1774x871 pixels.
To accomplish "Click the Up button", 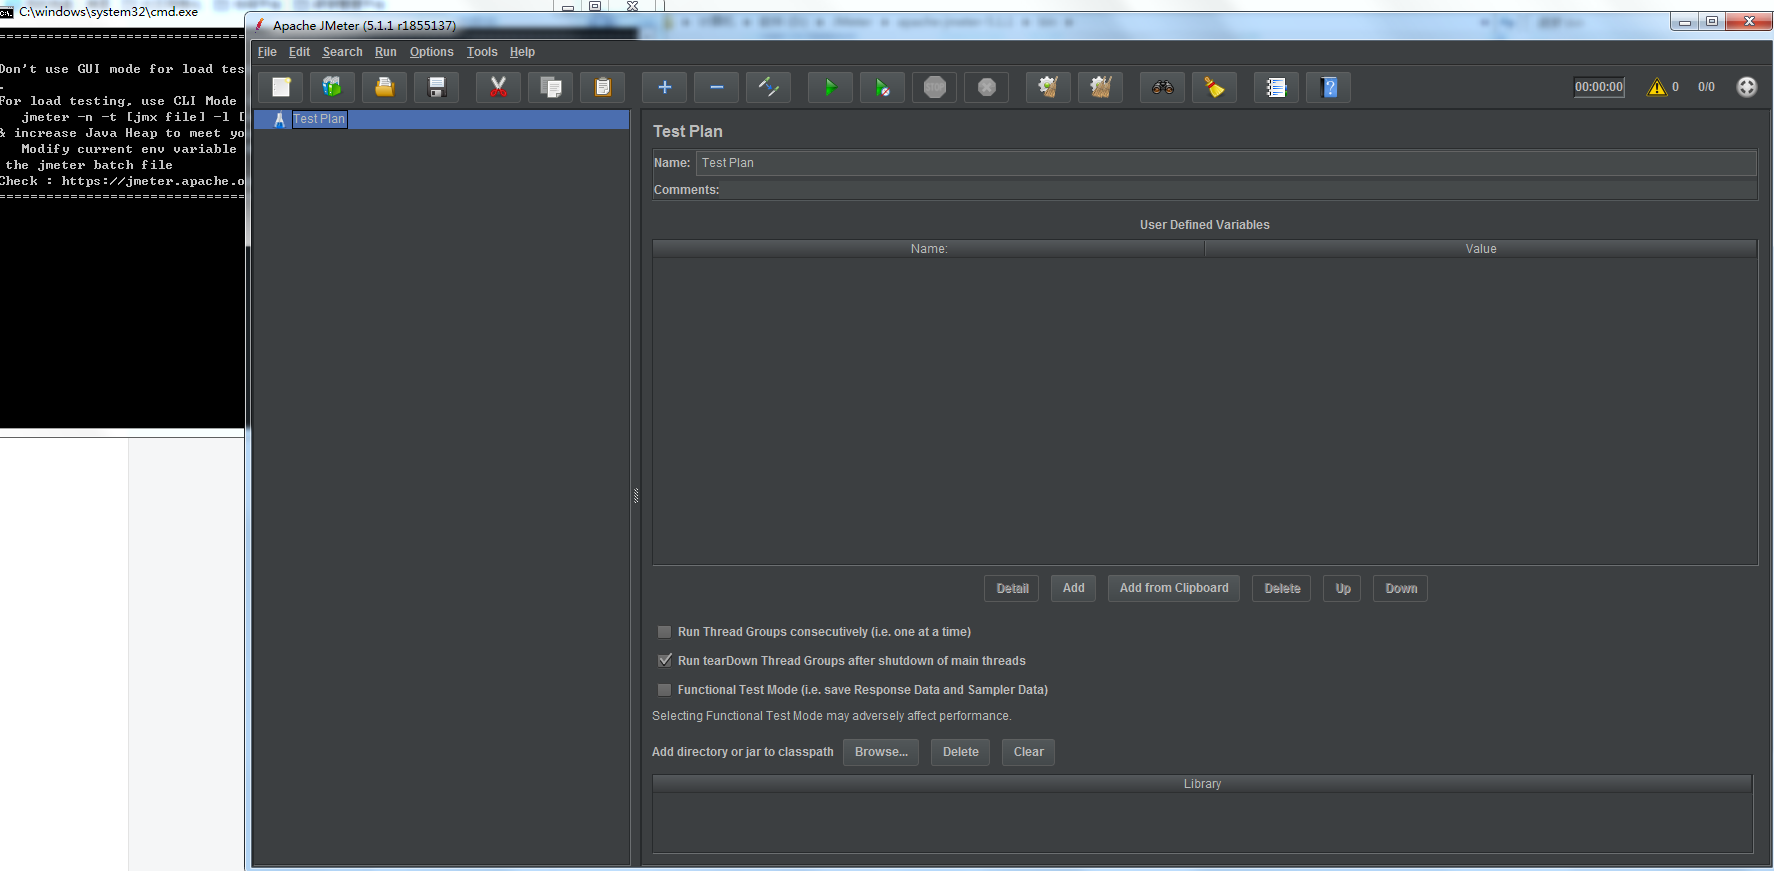I will pos(1342,588).
